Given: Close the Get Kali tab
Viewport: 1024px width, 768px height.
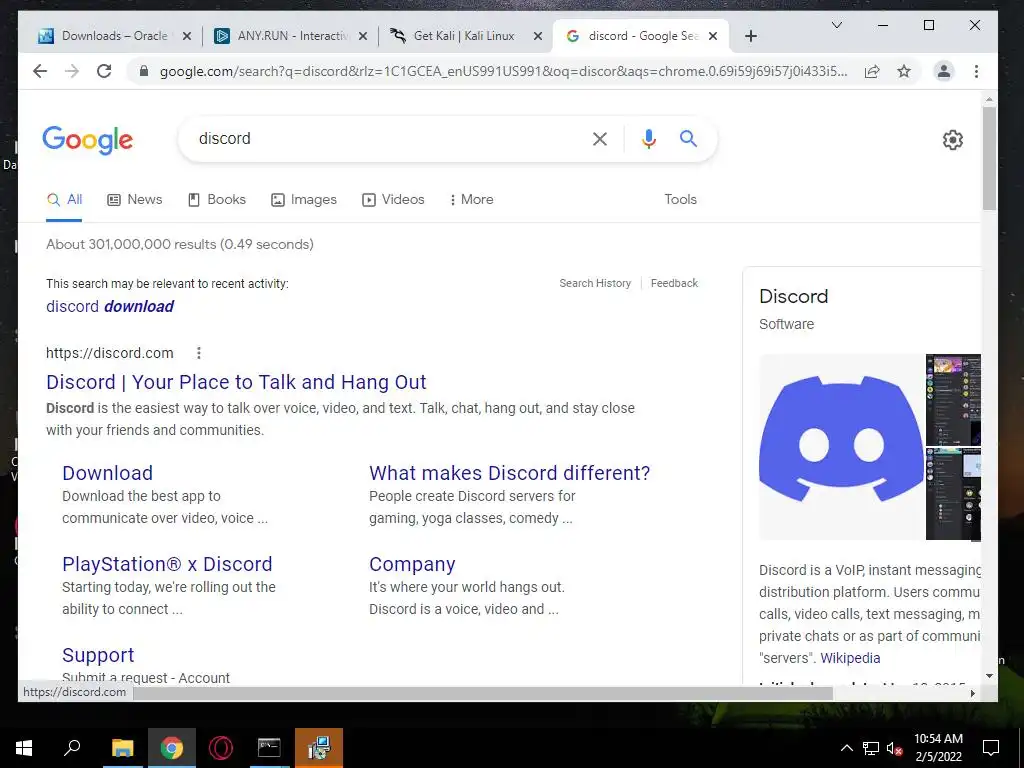Looking at the screenshot, I should point(538,36).
